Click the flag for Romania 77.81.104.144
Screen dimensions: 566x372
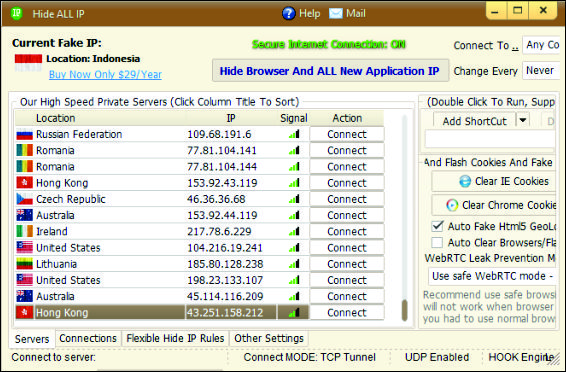[x=25, y=167]
